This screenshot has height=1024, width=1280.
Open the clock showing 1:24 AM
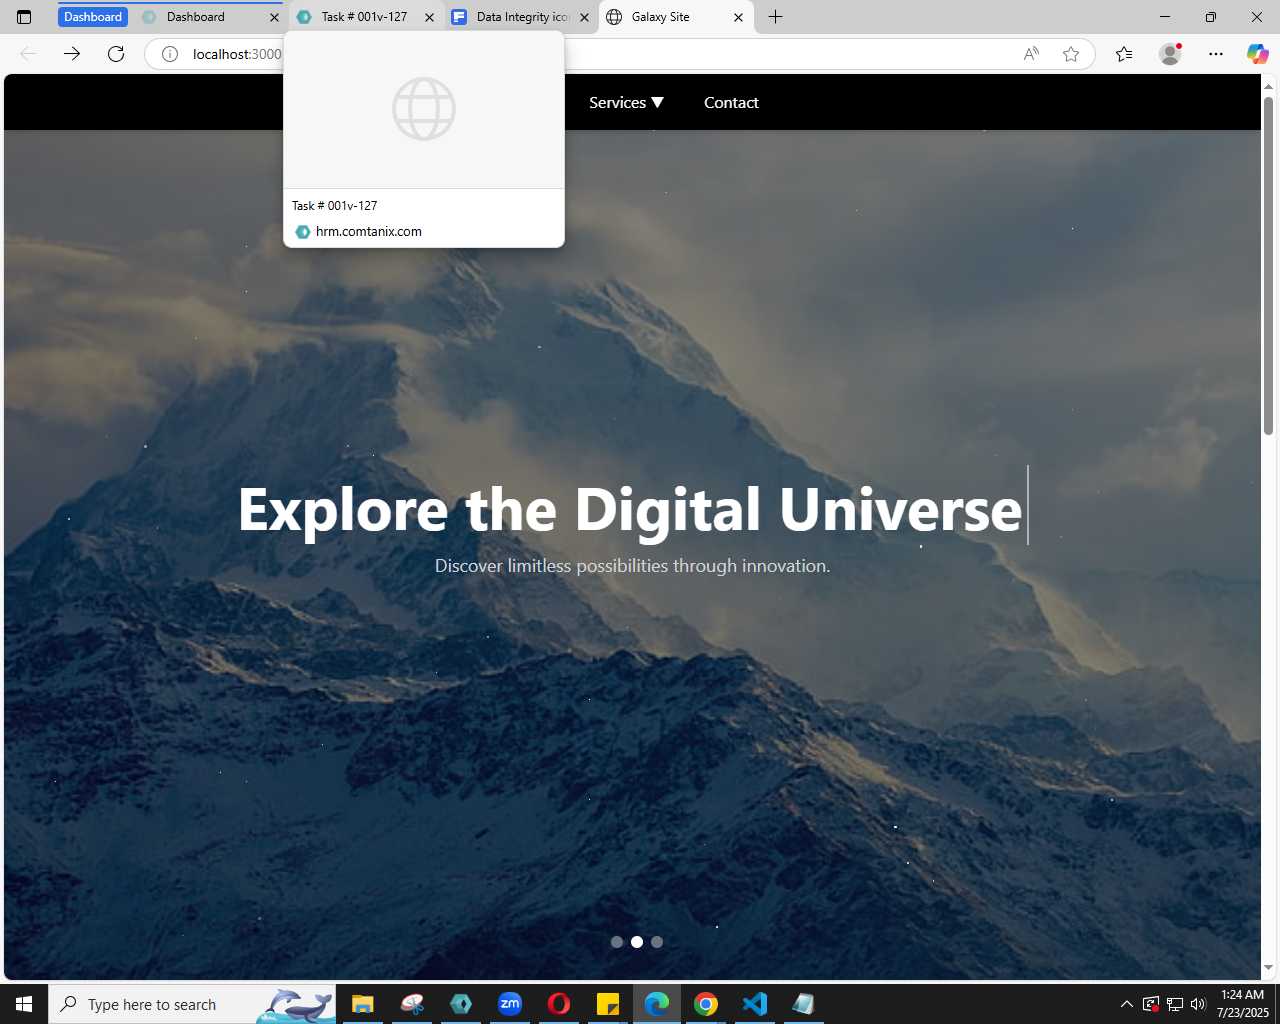(1243, 1004)
